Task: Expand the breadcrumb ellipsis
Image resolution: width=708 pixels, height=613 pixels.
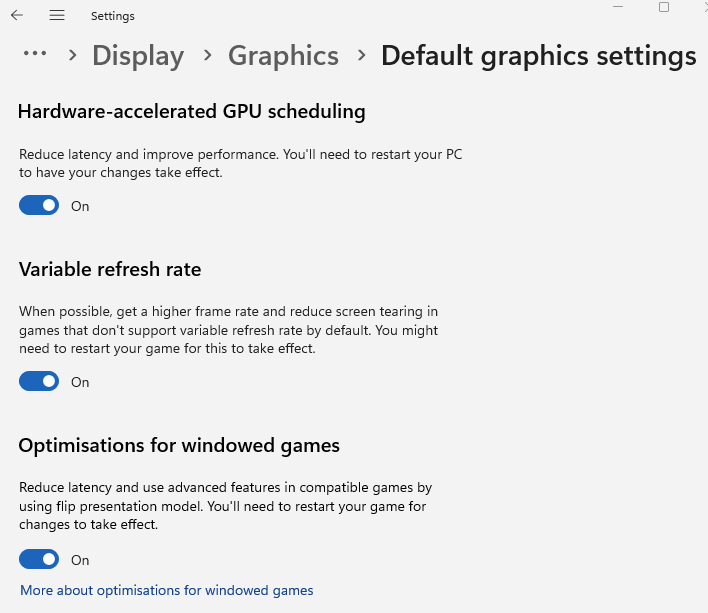Action: click(35, 53)
